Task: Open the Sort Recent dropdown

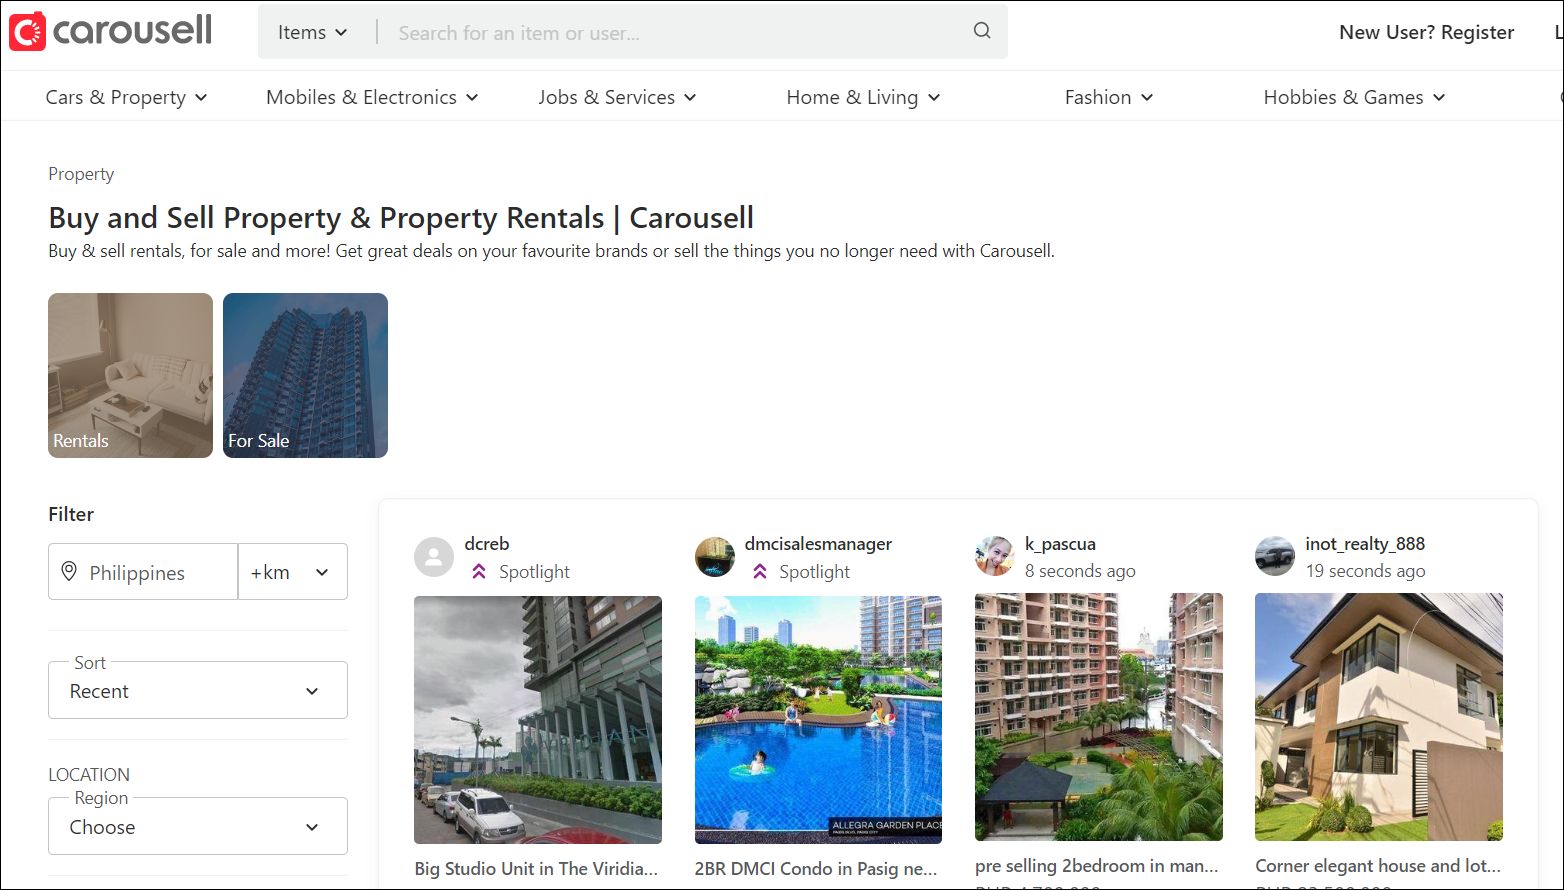Action: (198, 690)
